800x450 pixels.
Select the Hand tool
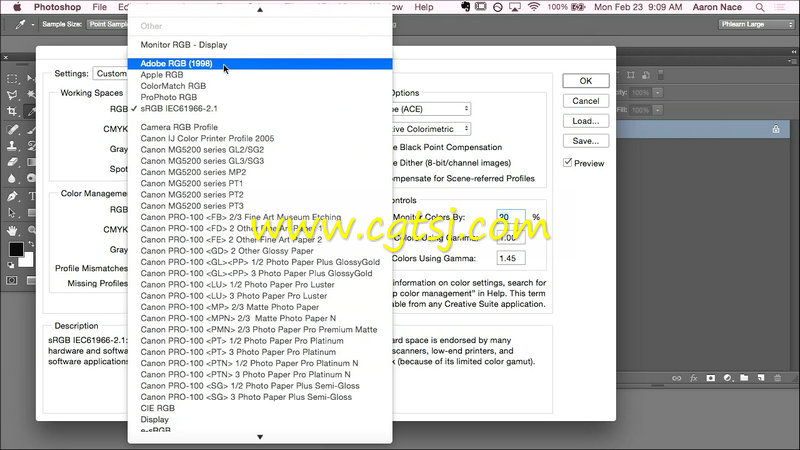[x=12, y=230]
